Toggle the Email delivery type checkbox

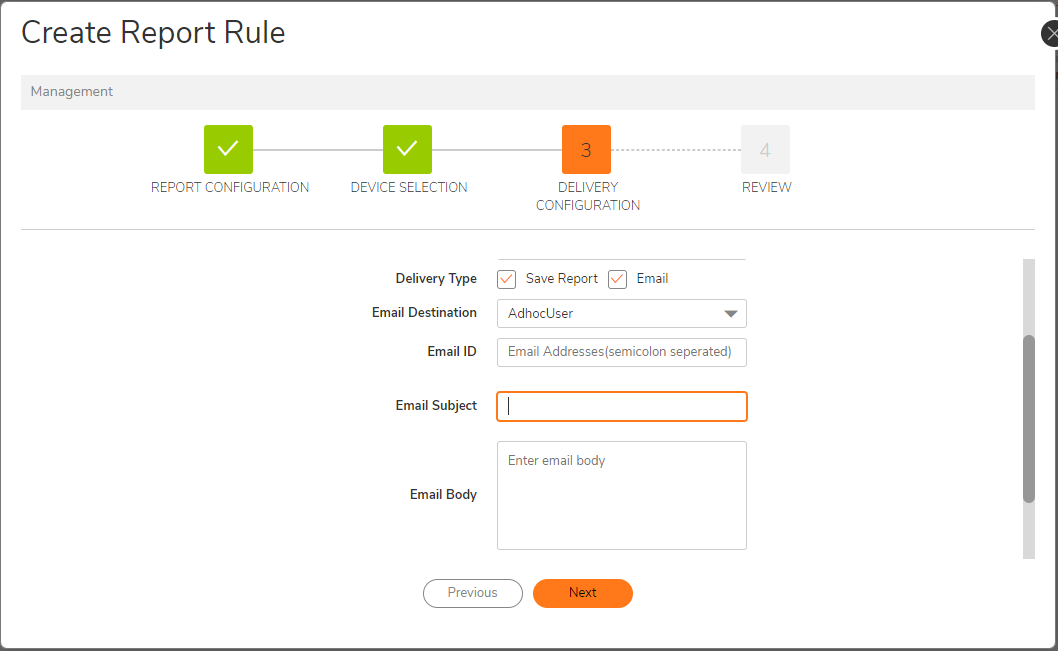(617, 279)
